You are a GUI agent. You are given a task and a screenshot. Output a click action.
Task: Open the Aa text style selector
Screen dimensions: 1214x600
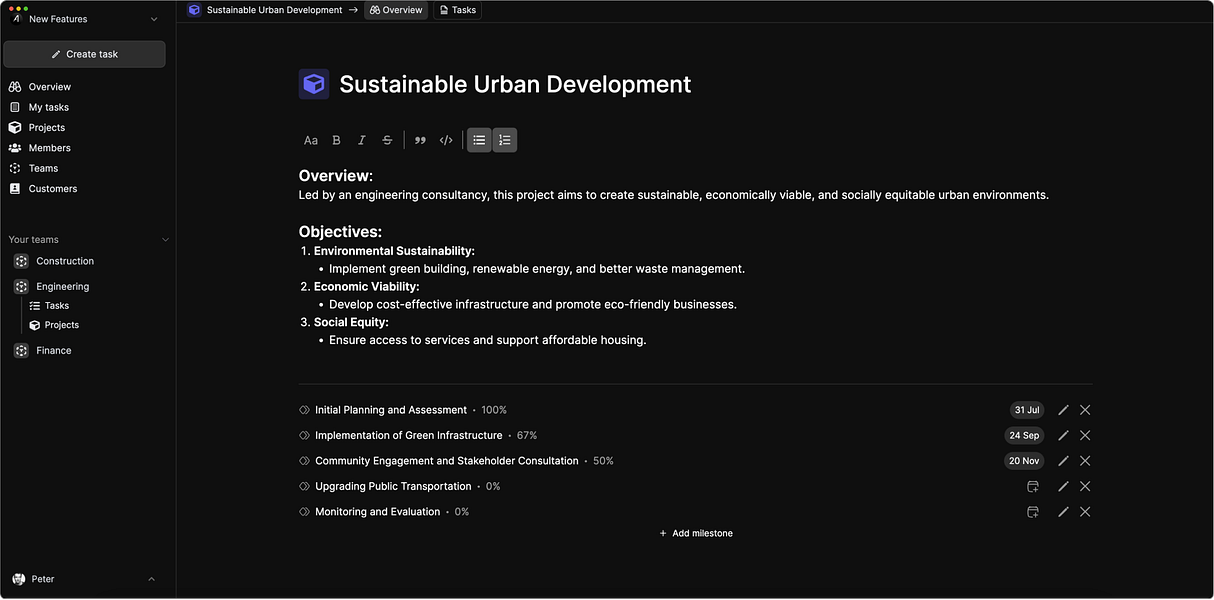311,140
